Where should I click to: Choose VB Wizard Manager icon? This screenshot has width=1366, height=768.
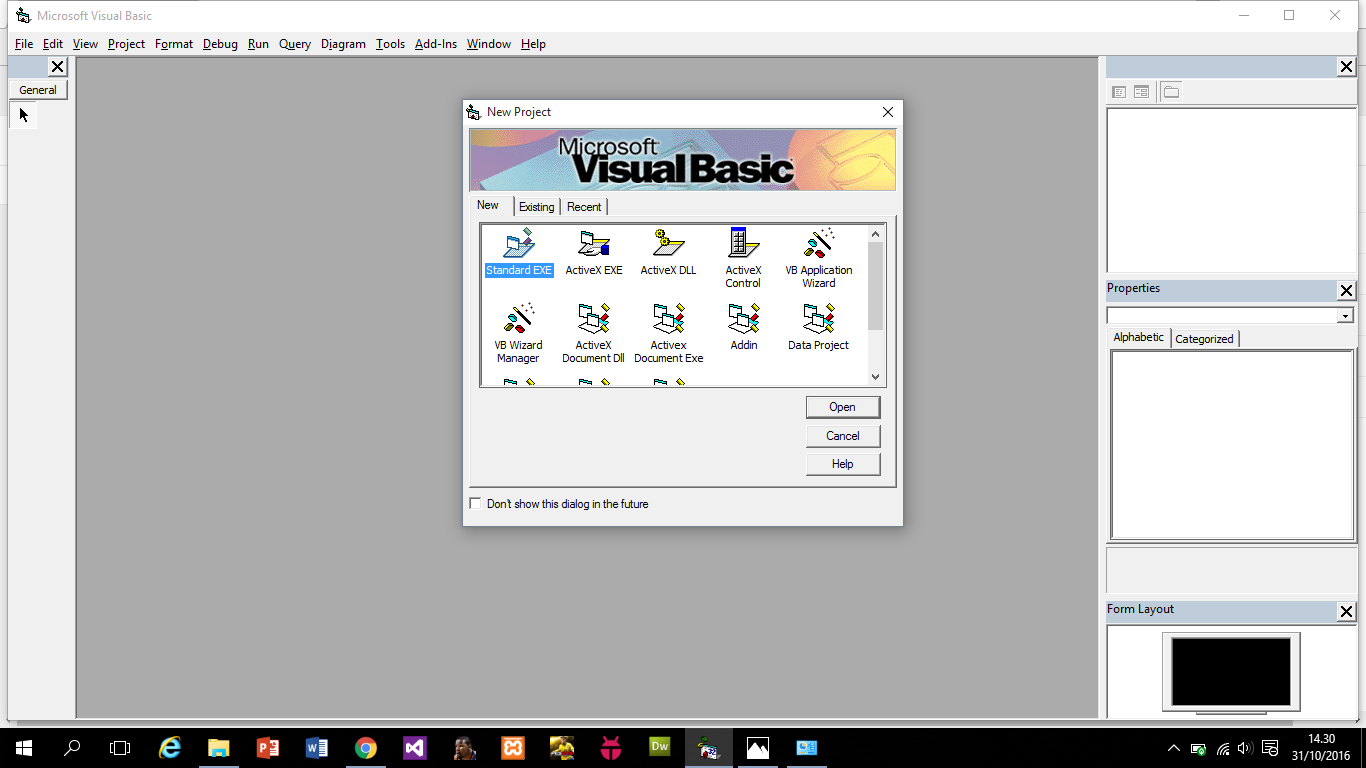pos(518,334)
